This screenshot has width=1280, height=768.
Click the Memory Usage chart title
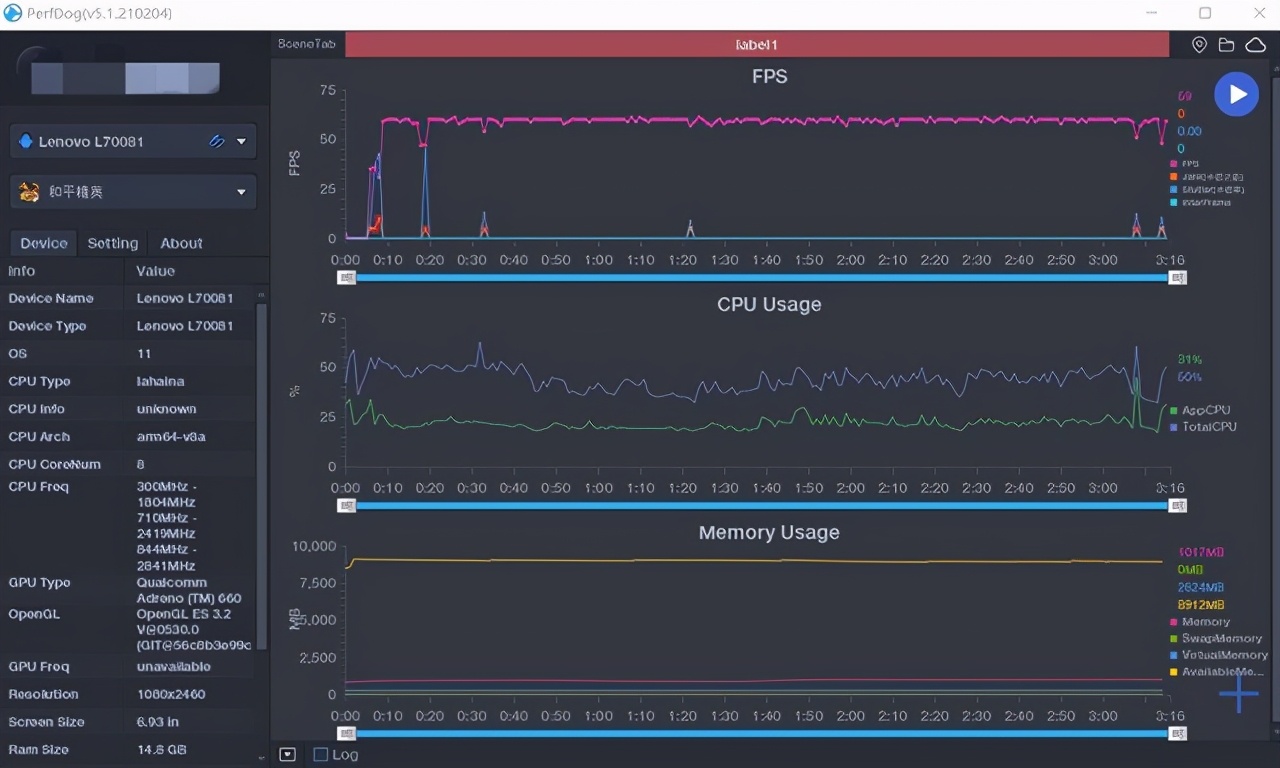coord(769,533)
